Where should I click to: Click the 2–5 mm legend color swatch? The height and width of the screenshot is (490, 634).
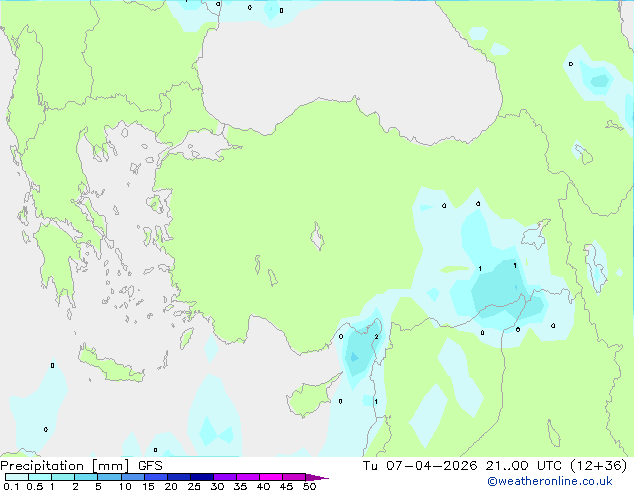[86, 477]
